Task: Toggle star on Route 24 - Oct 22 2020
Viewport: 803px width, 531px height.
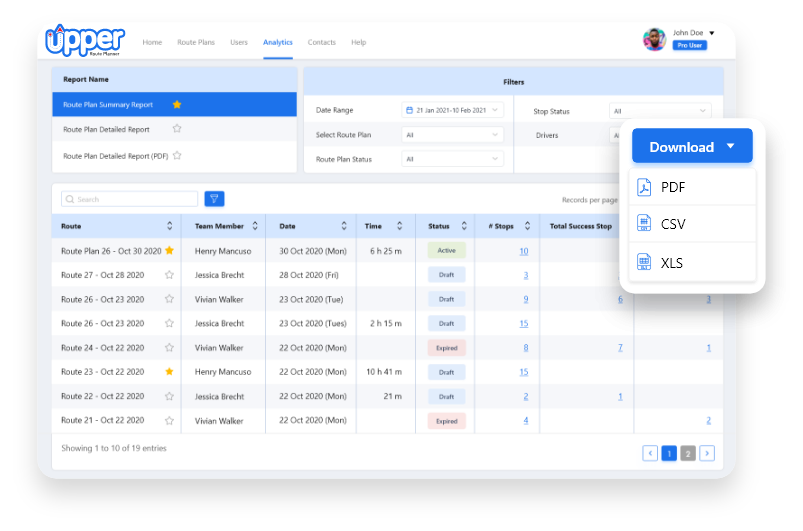Action: (170, 348)
